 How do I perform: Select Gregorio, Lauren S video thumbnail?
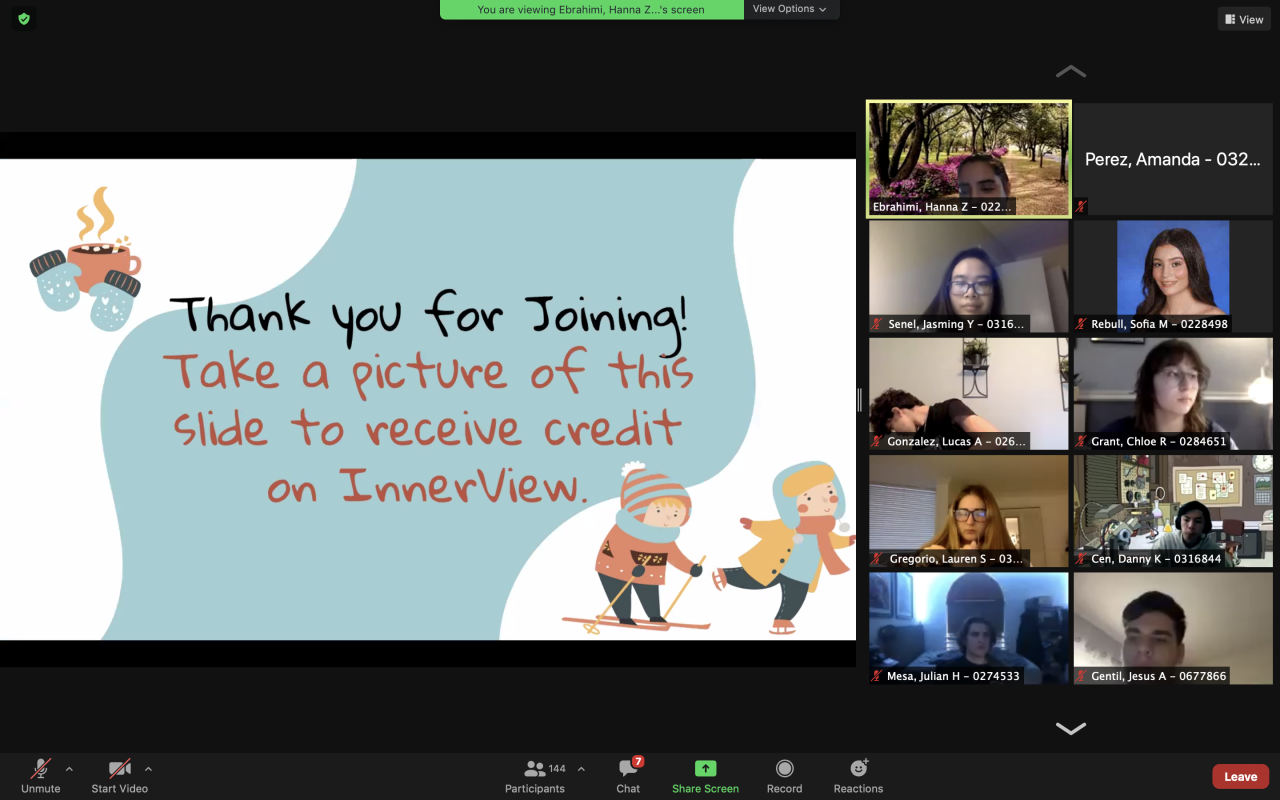tap(969, 511)
